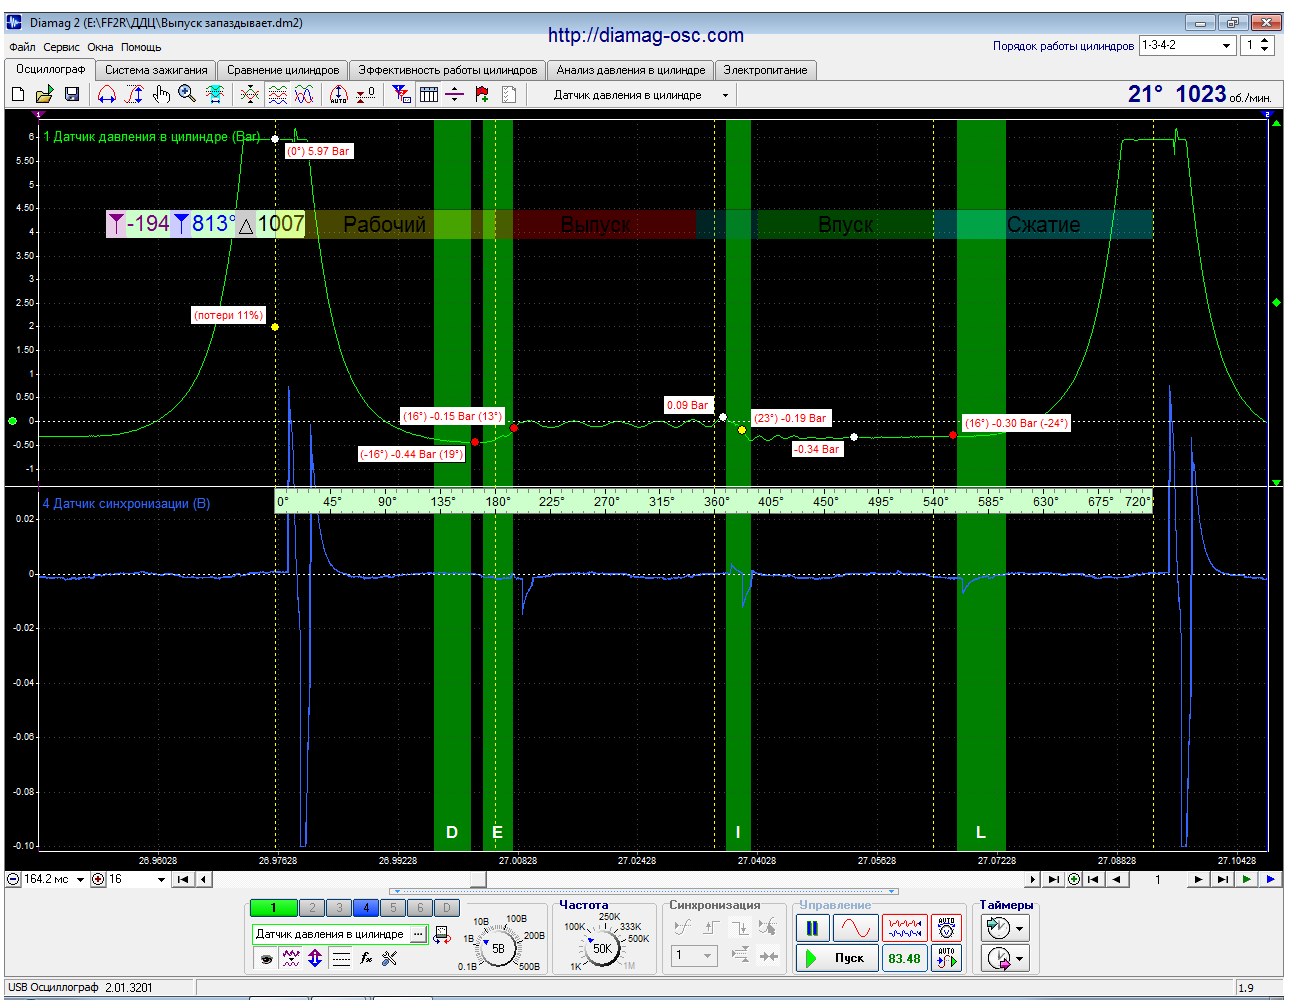Click the vertical position arrows icon
Screen dimensions: 1296x1000
coord(315,958)
